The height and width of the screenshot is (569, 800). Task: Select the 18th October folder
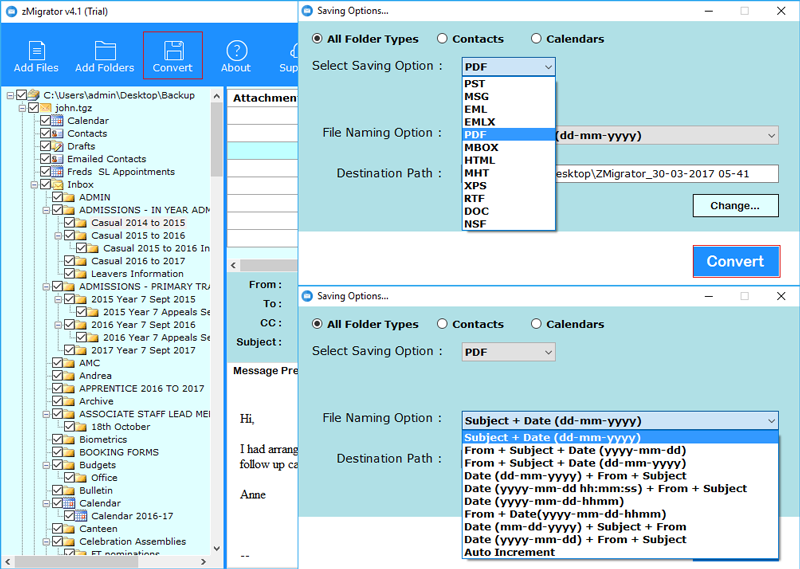pos(121,427)
